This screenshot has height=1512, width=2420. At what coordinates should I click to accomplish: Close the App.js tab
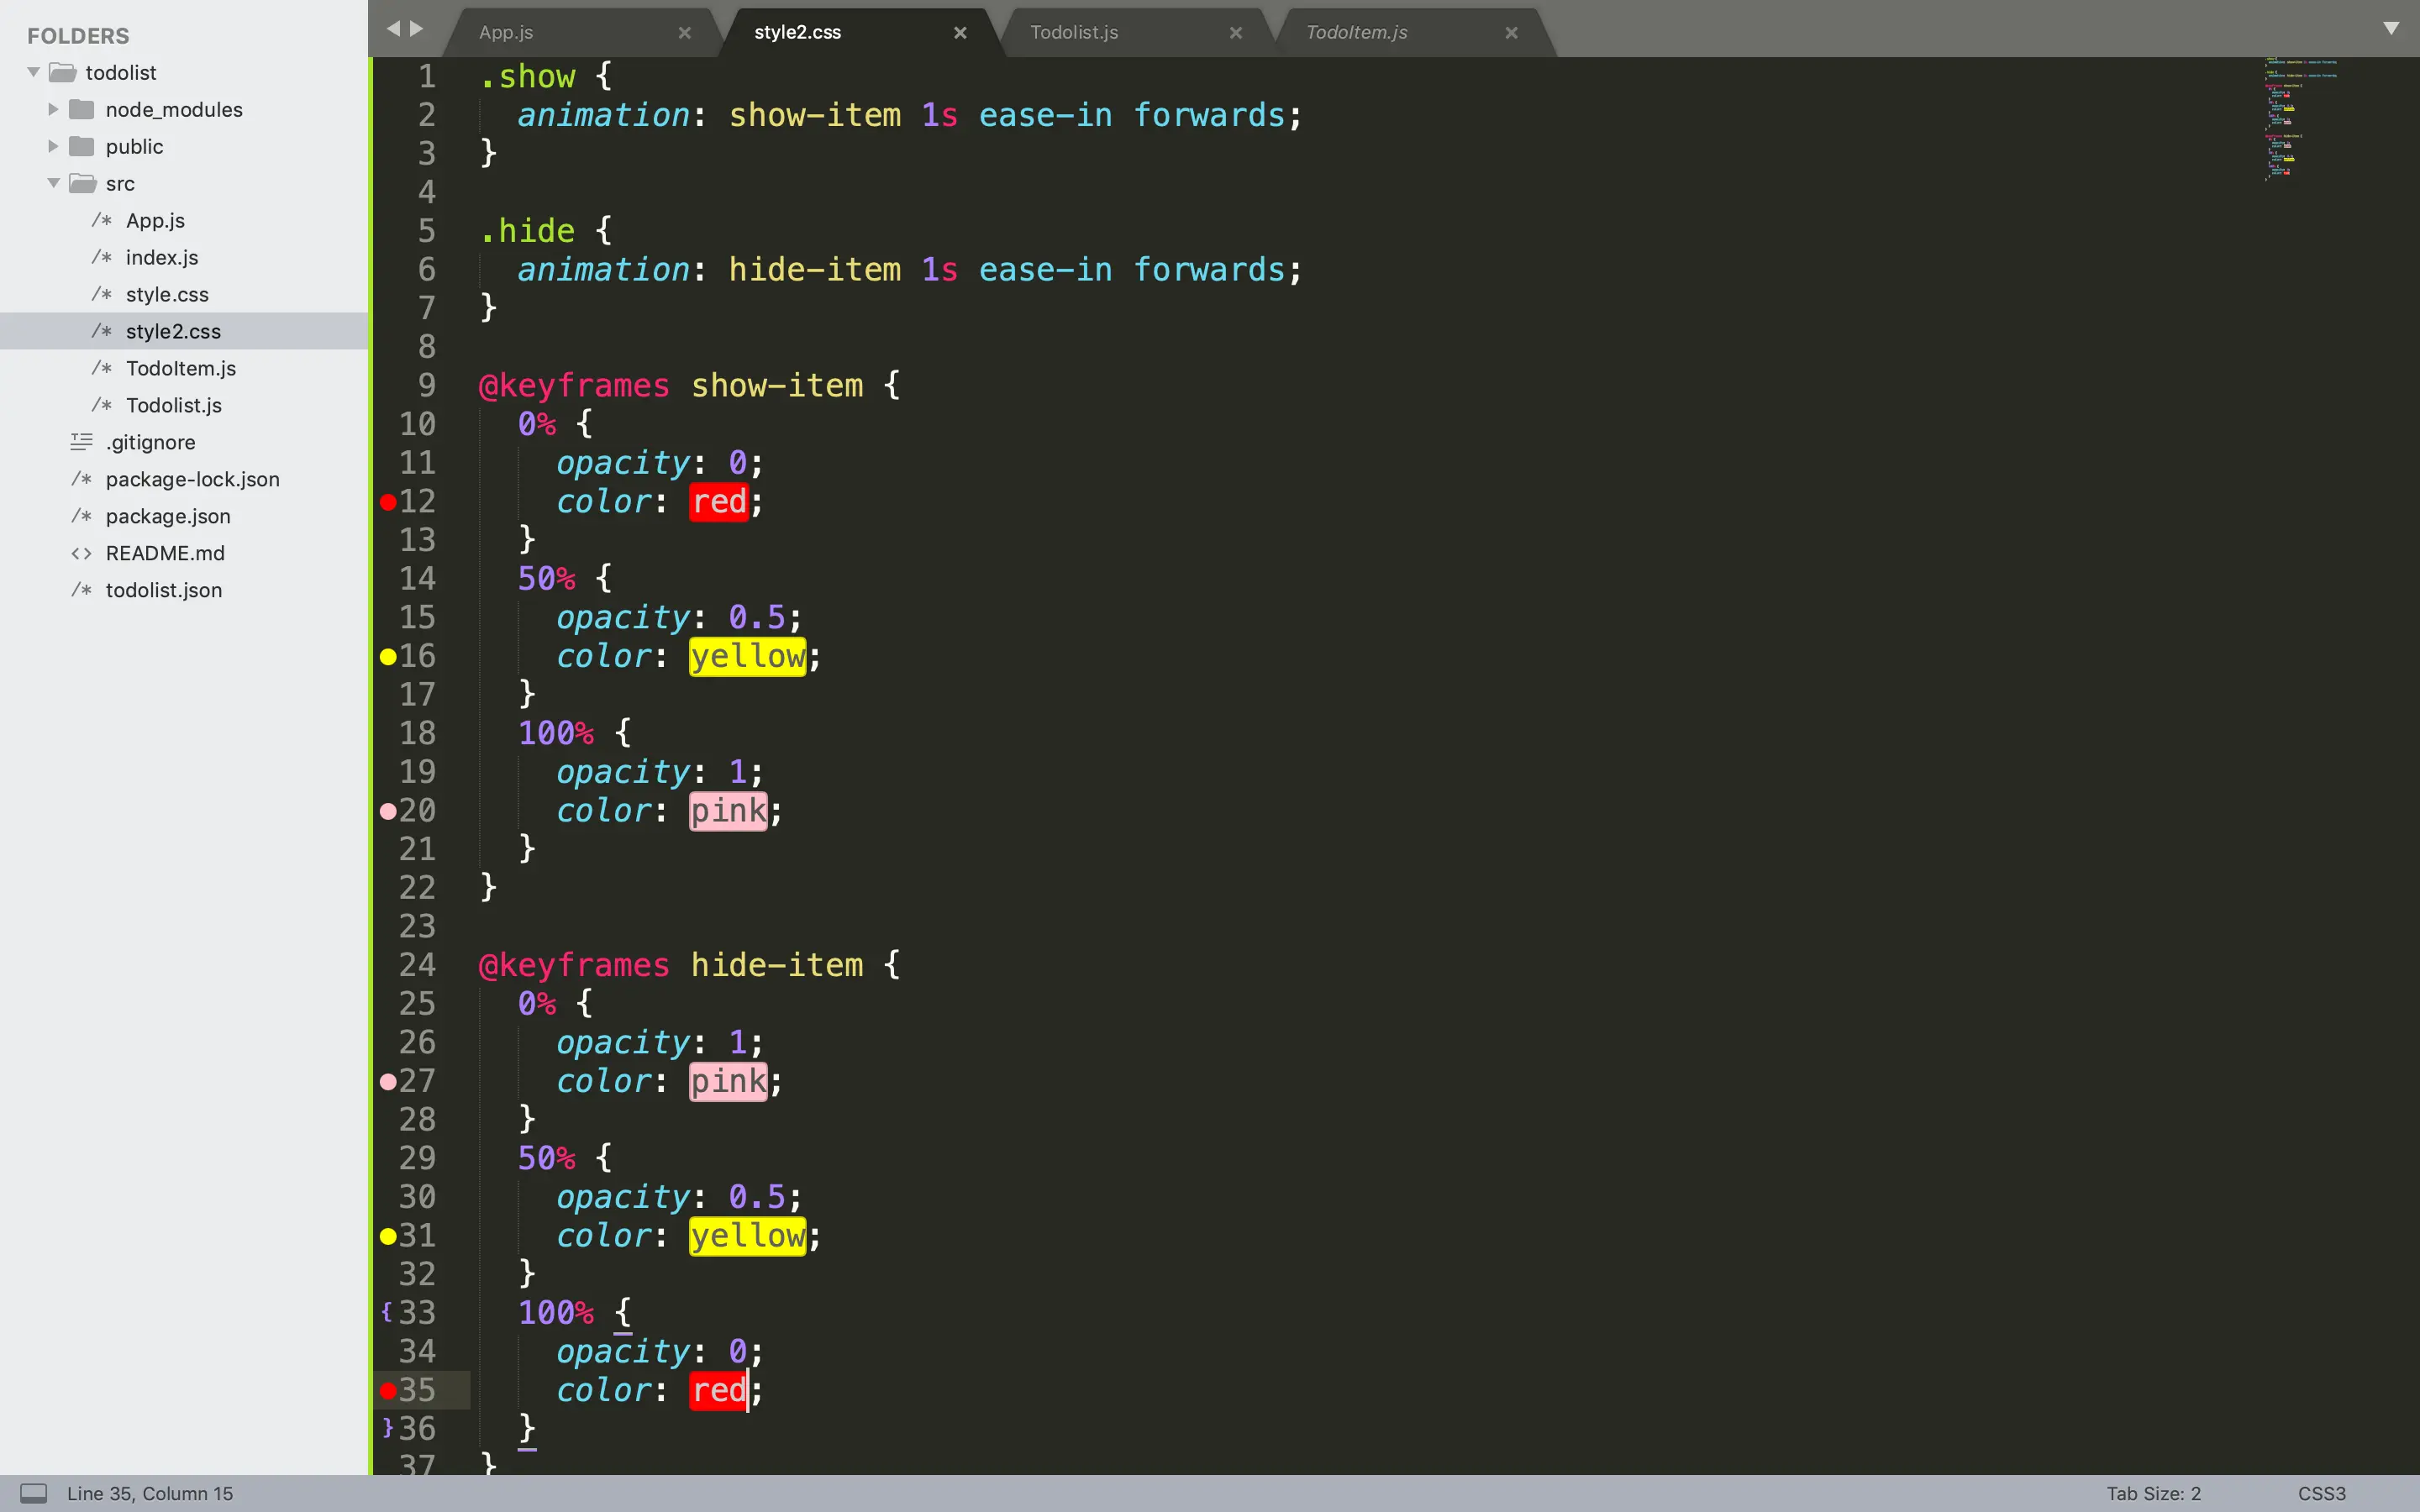tap(685, 33)
